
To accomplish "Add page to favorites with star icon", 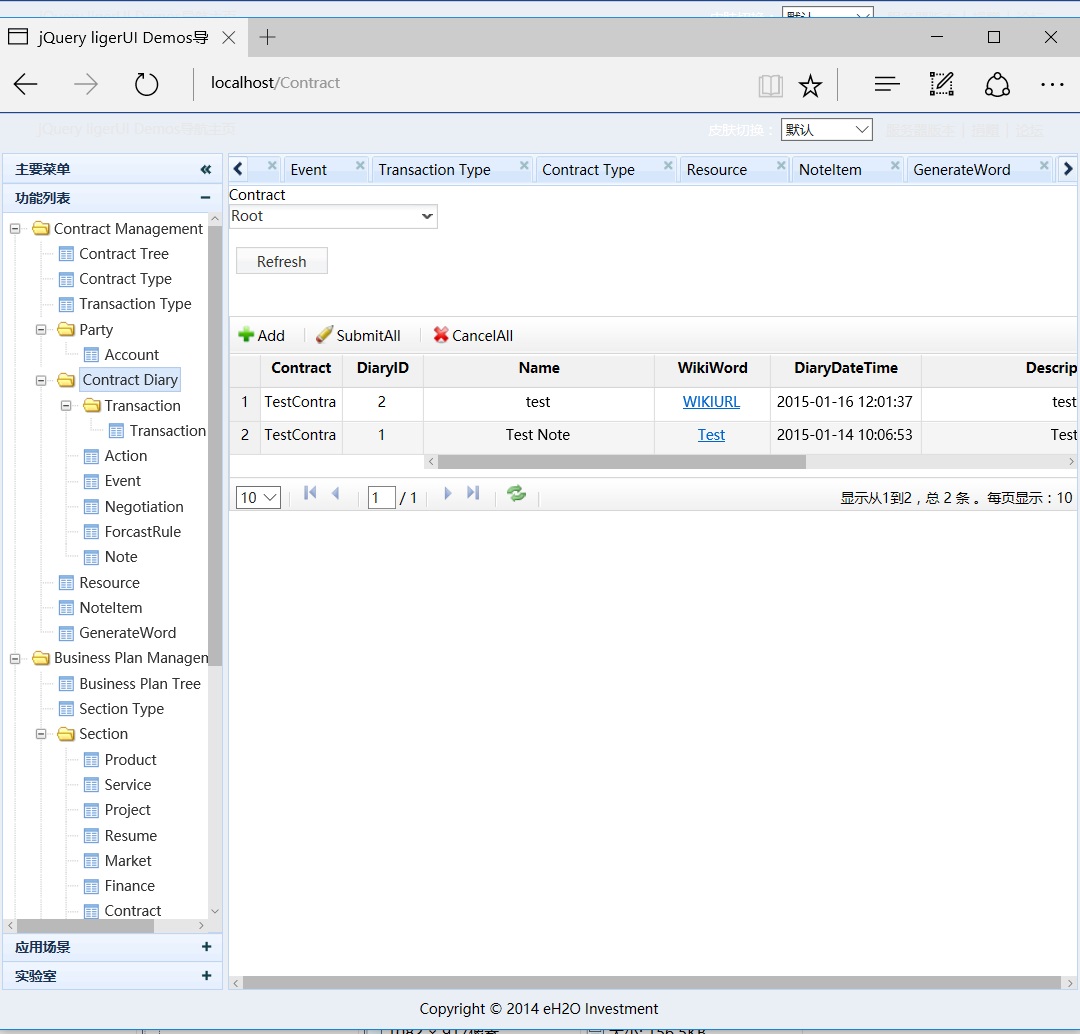I will pos(810,86).
